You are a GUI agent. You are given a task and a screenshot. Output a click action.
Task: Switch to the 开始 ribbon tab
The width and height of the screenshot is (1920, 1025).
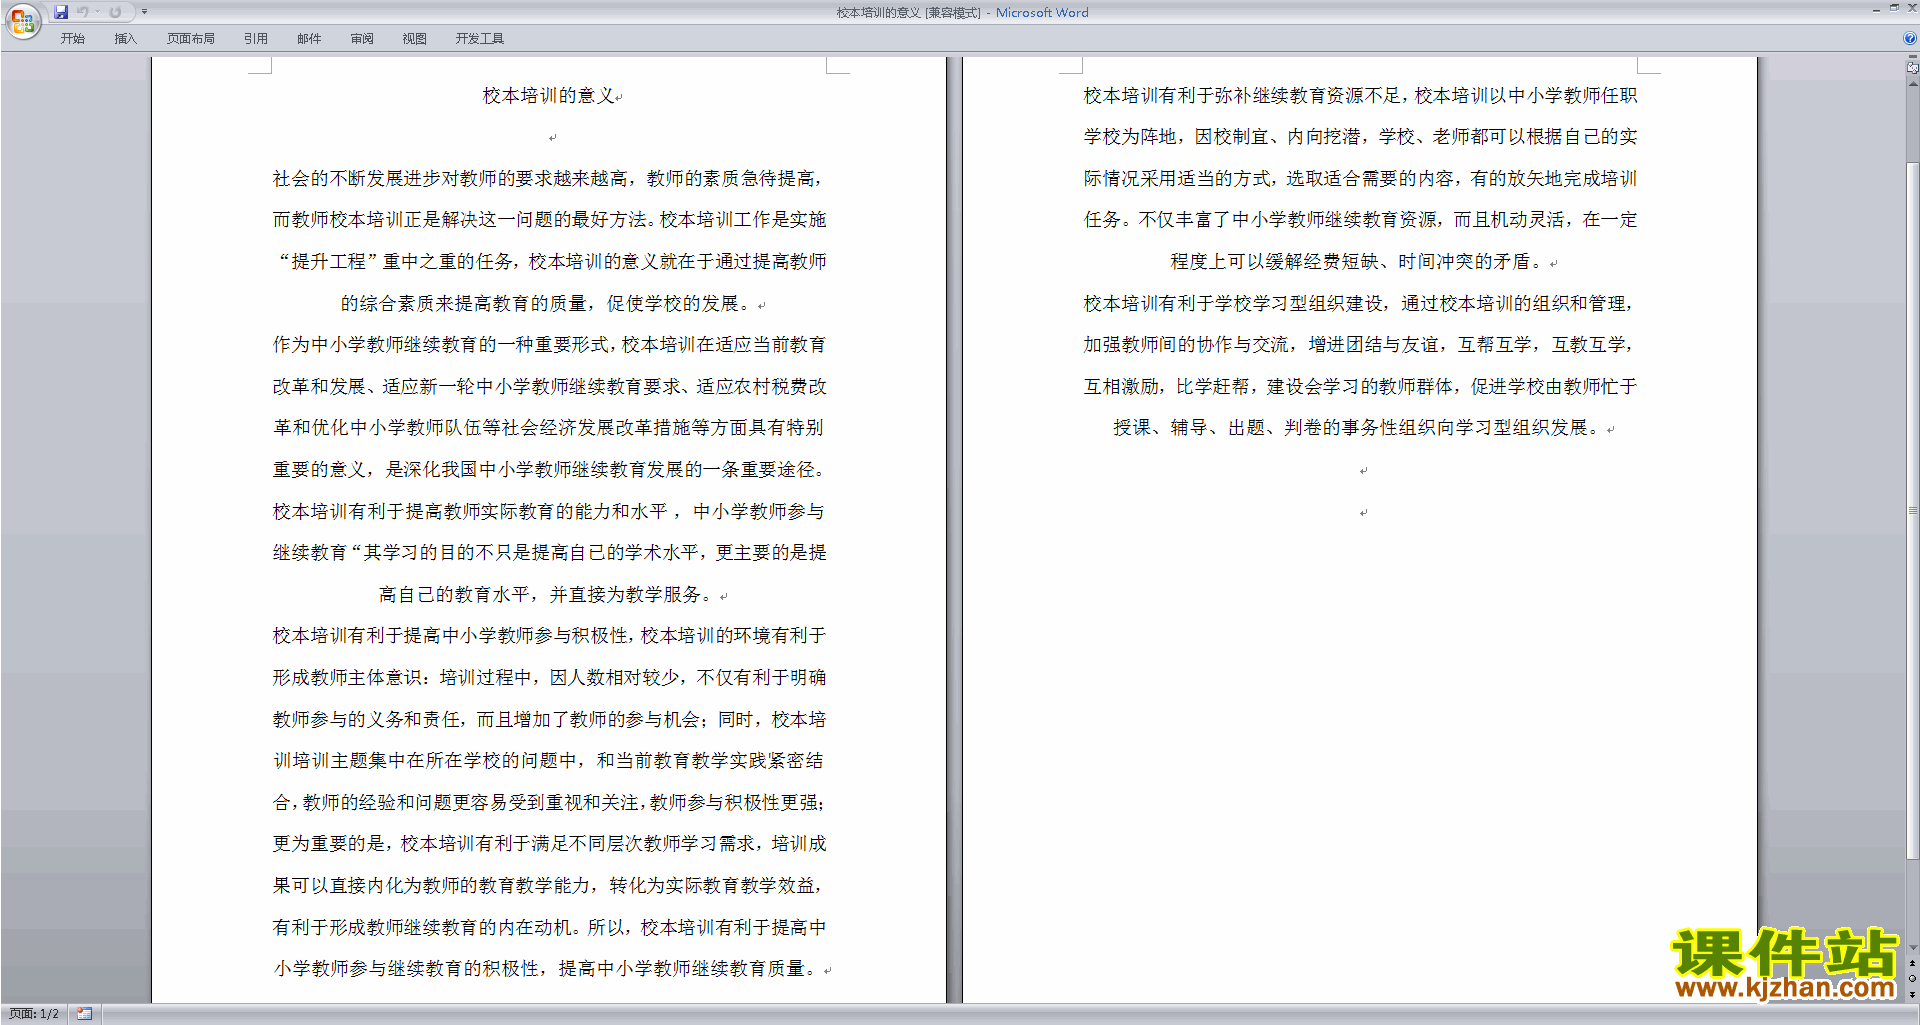click(x=72, y=38)
